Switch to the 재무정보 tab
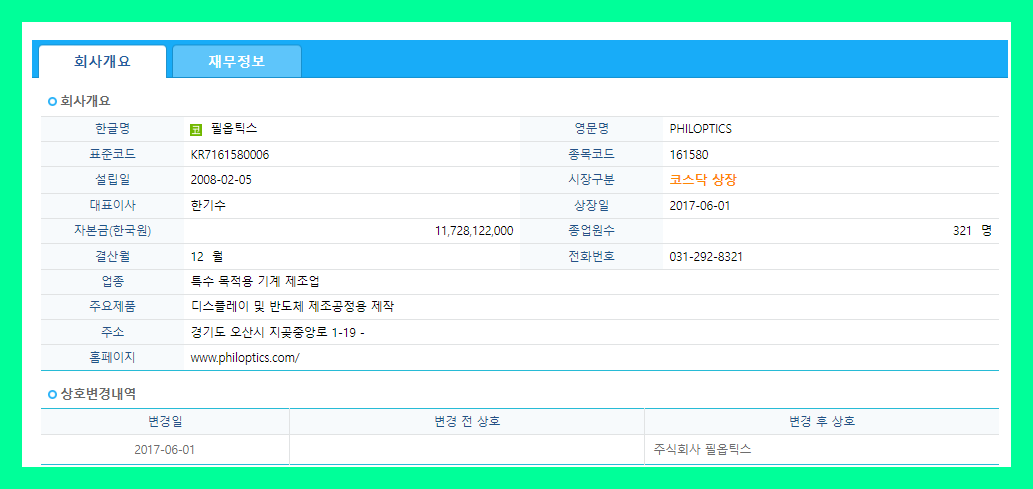1033x489 pixels. click(x=237, y=61)
